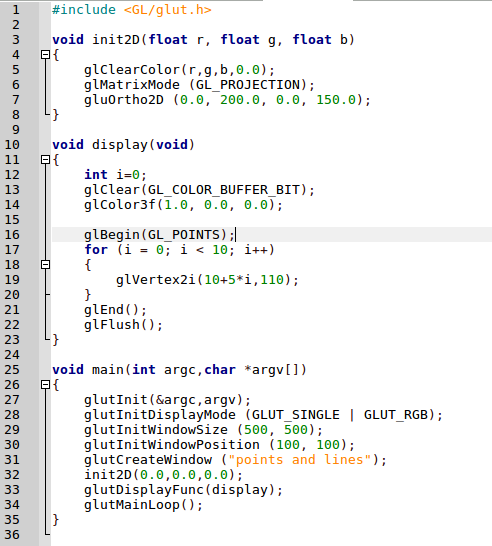
Task: Click the 'glClearColor' call on line 5
Action: (132, 70)
